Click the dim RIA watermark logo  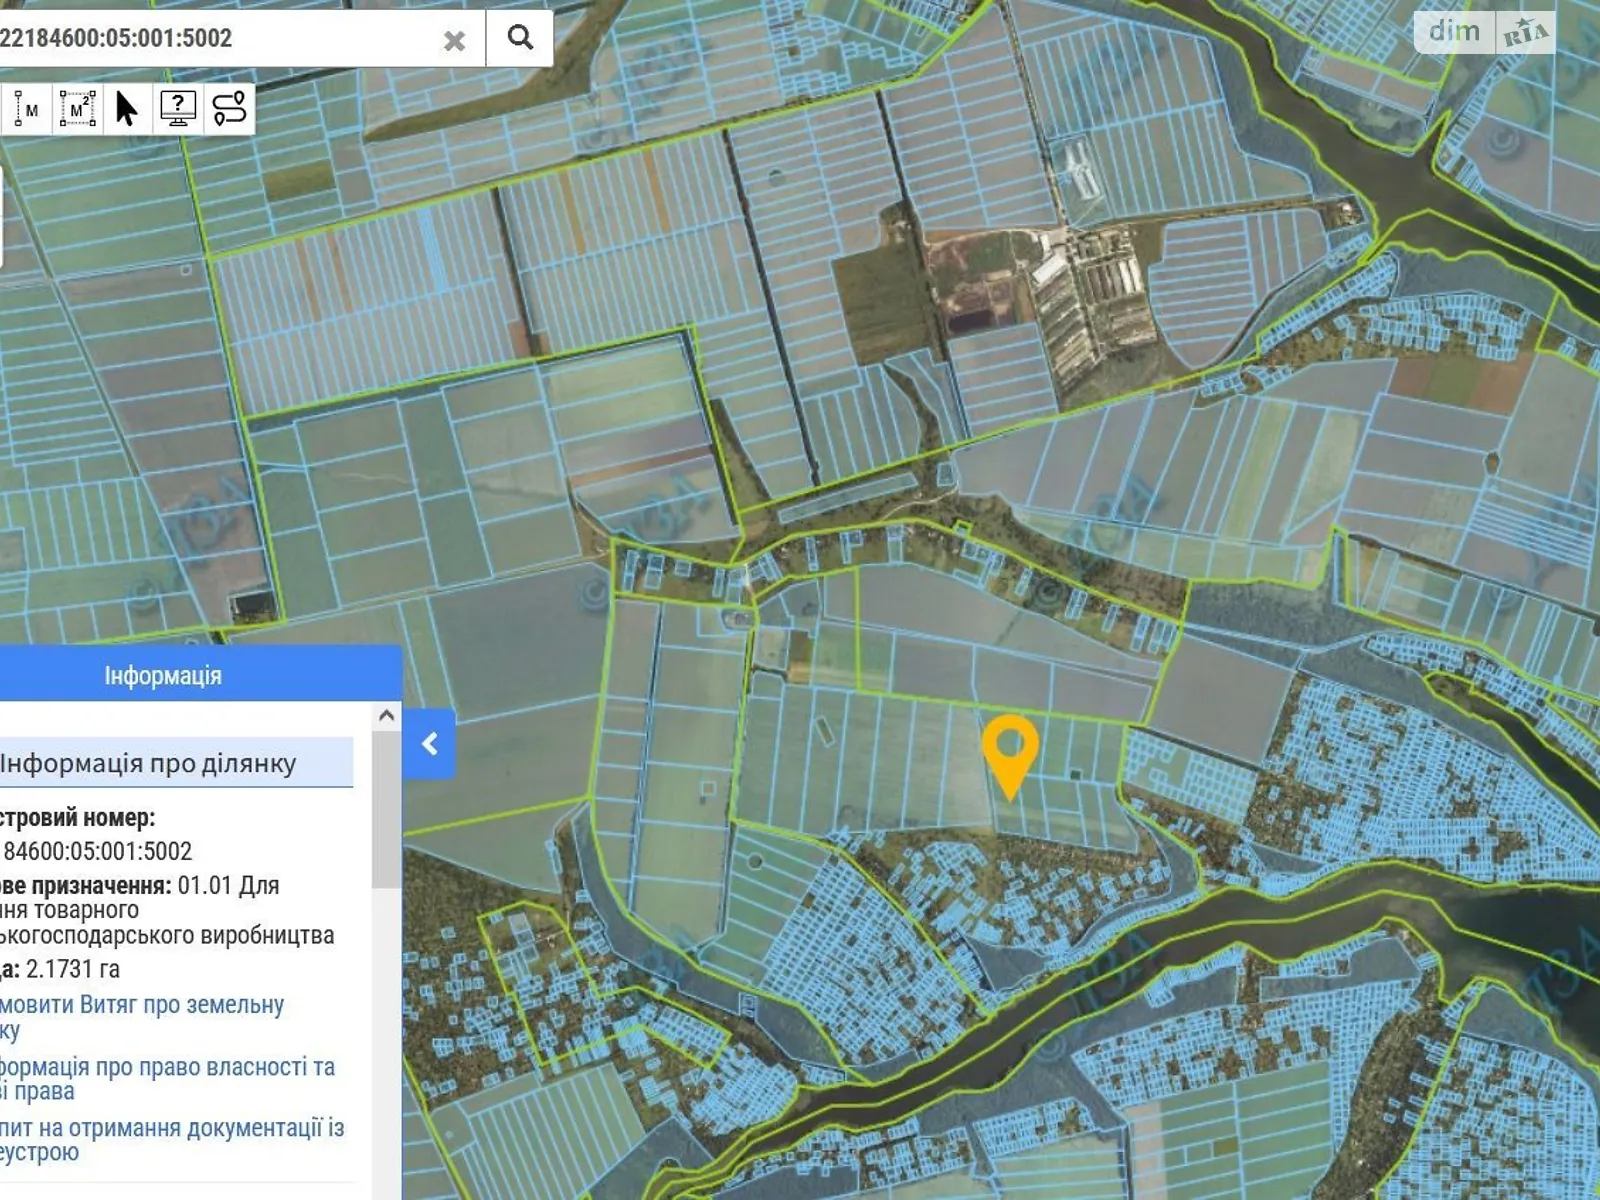tap(1485, 33)
